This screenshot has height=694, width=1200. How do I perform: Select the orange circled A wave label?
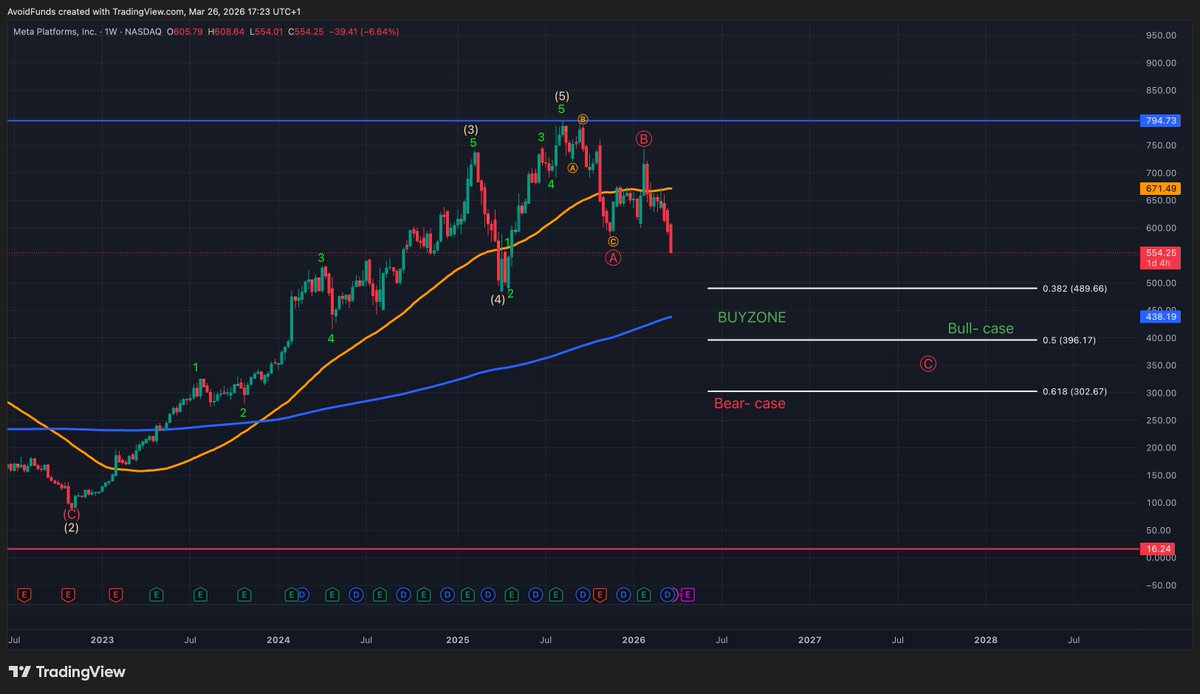[572, 168]
